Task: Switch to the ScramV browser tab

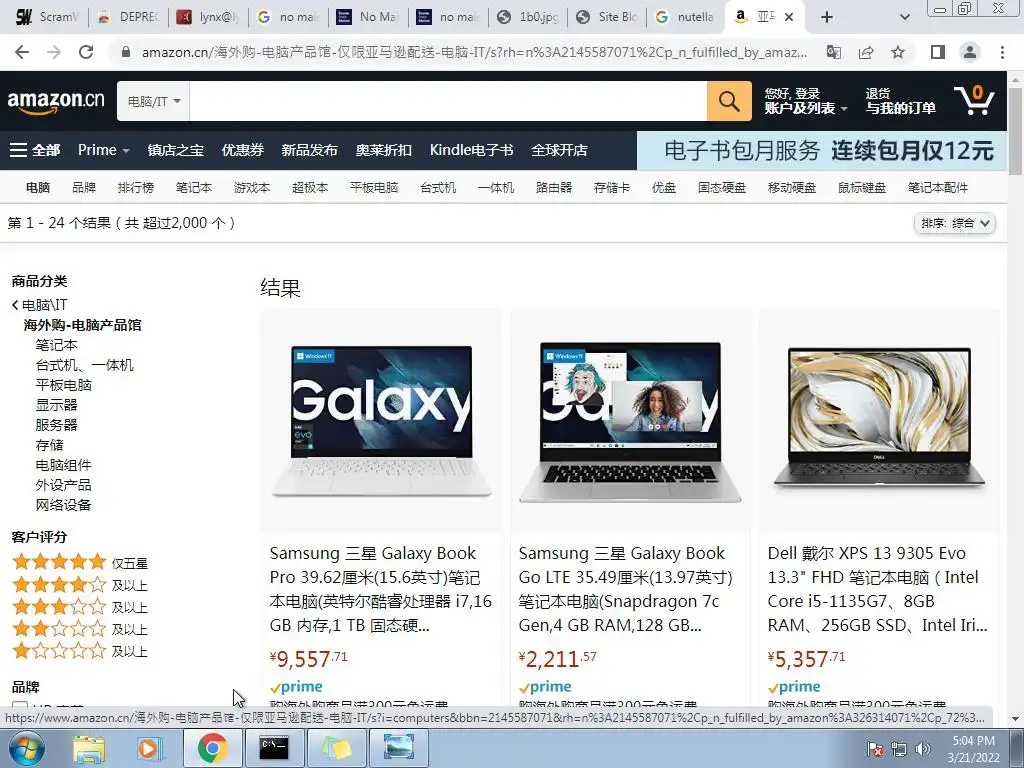Action: tap(48, 17)
